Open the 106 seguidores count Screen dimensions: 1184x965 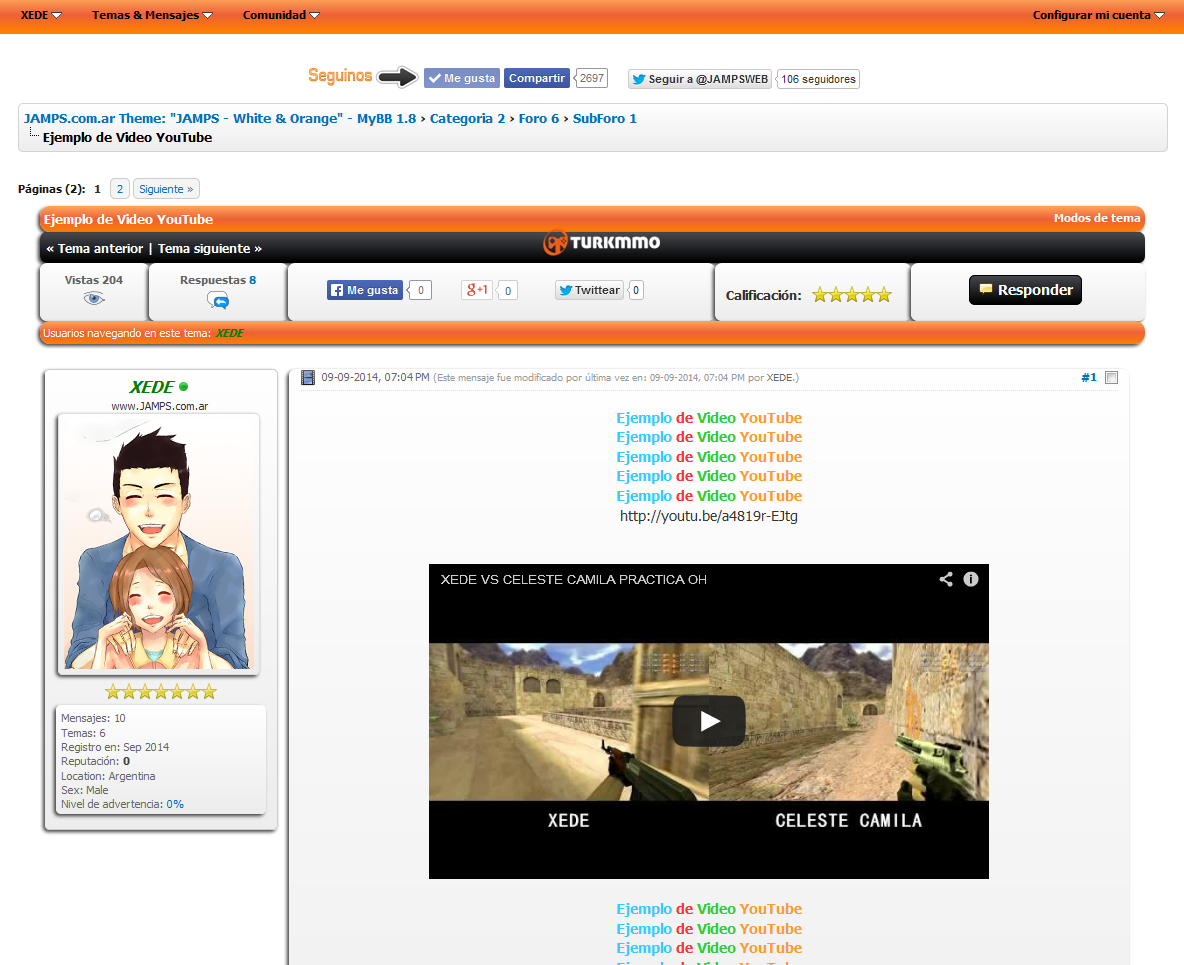[x=818, y=79]
